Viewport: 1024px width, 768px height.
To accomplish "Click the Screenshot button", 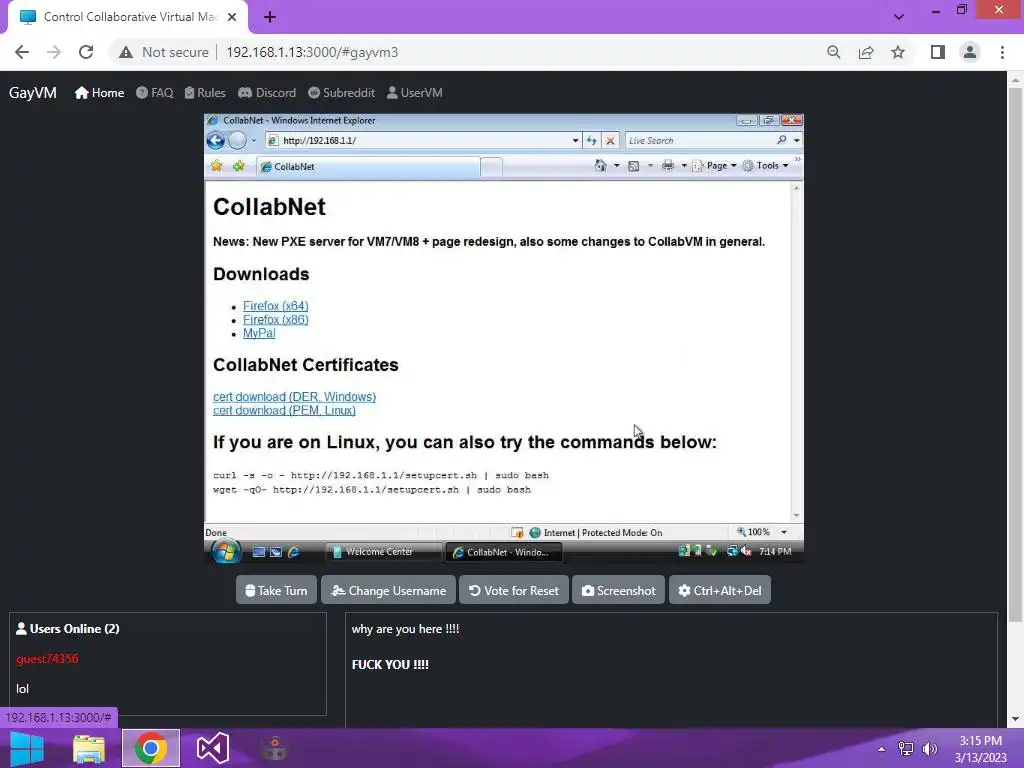I will pos(618,590).
